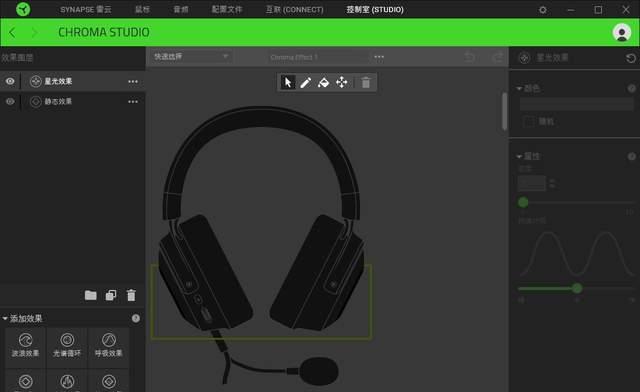Enable the 随机 random color checkbox

click(x=529, y=122)
